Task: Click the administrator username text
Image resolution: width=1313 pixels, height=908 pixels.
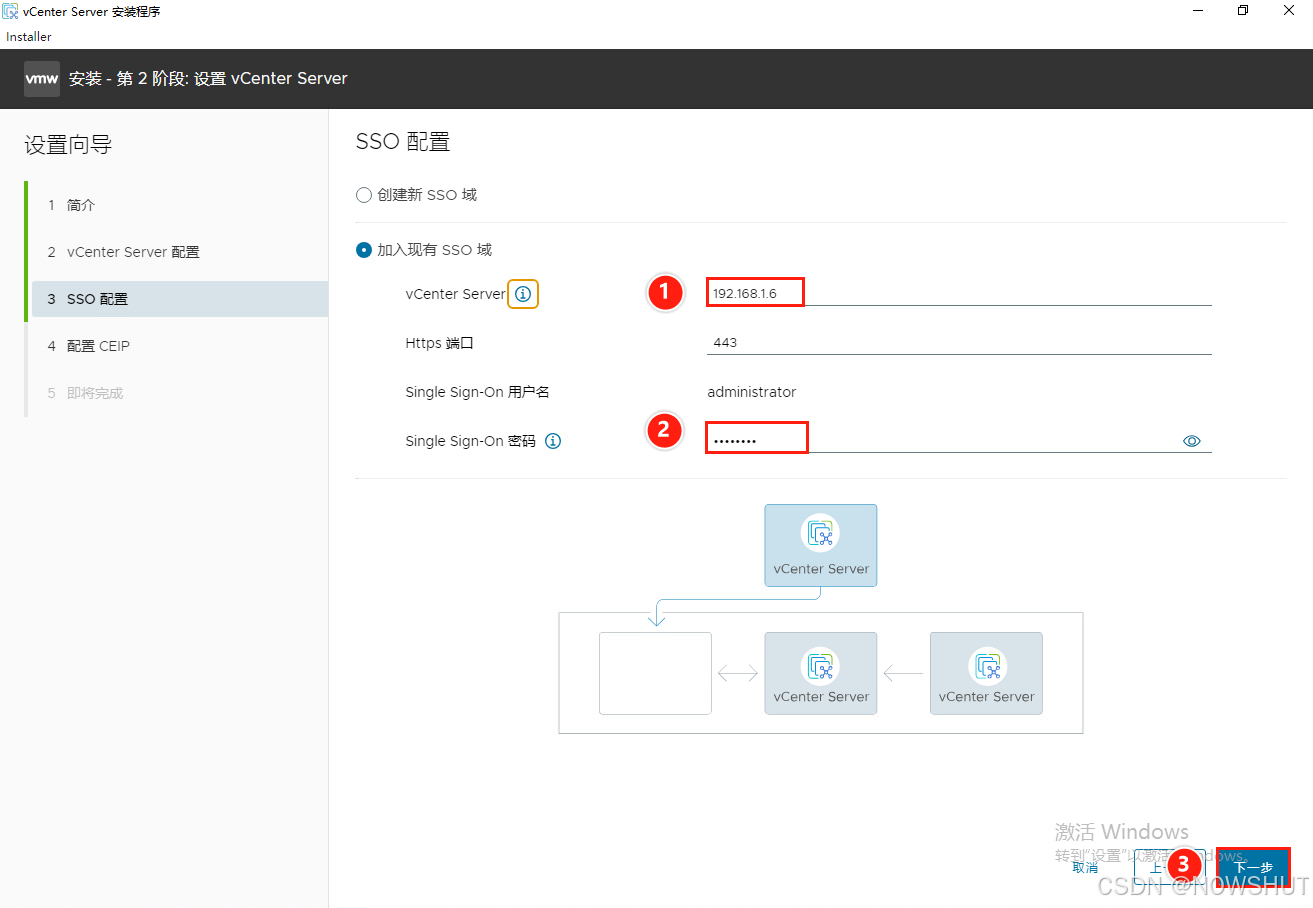Action: coord(752,392)
